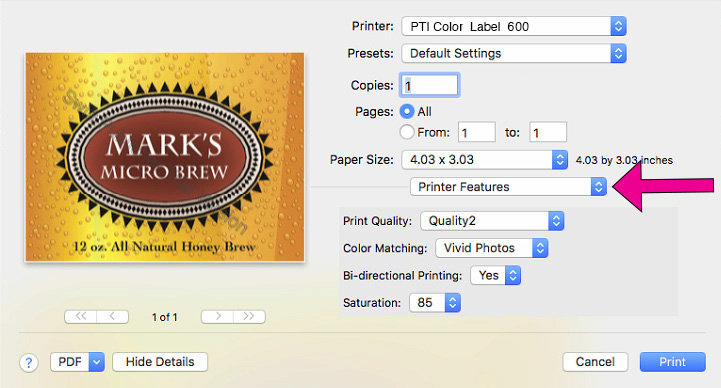
Task: Go to first page of the preview
Action: coord(80,316)
